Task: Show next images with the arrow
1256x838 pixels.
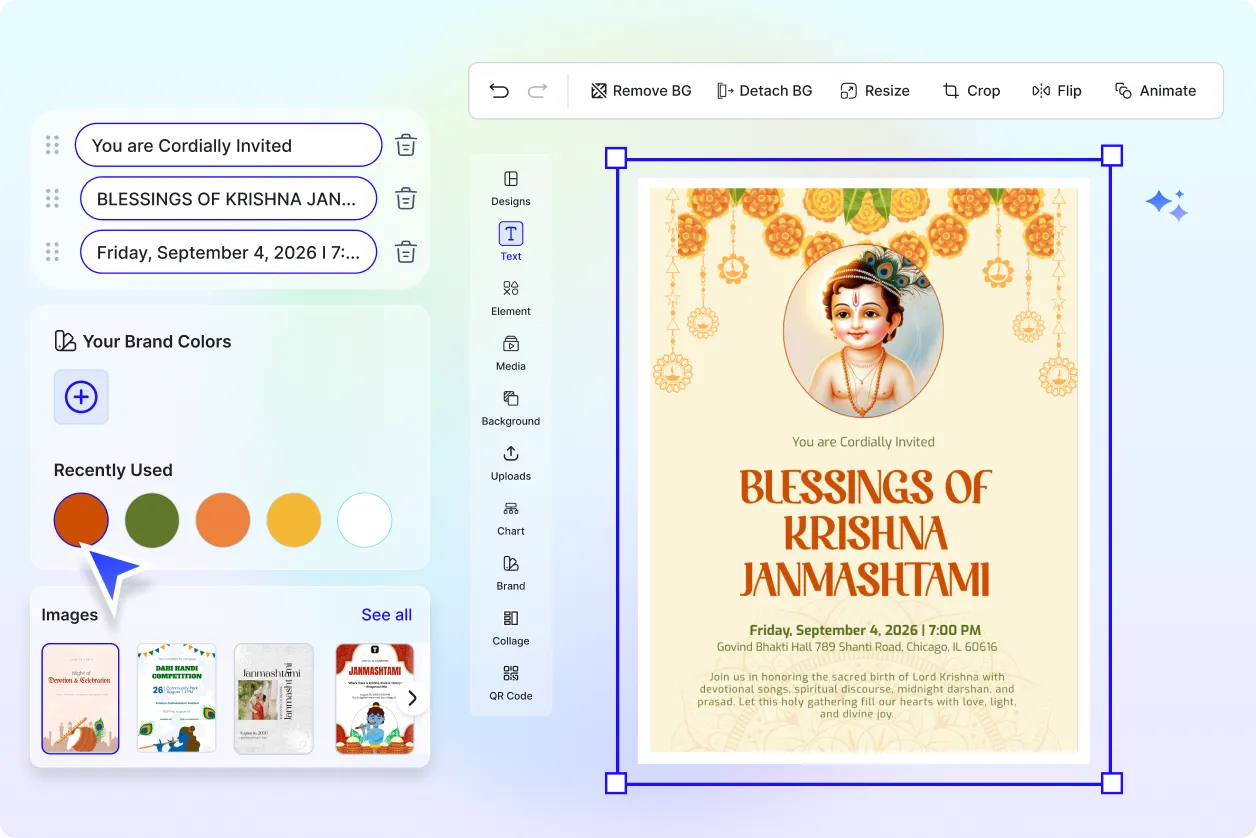Action: (x=411, y=698)
